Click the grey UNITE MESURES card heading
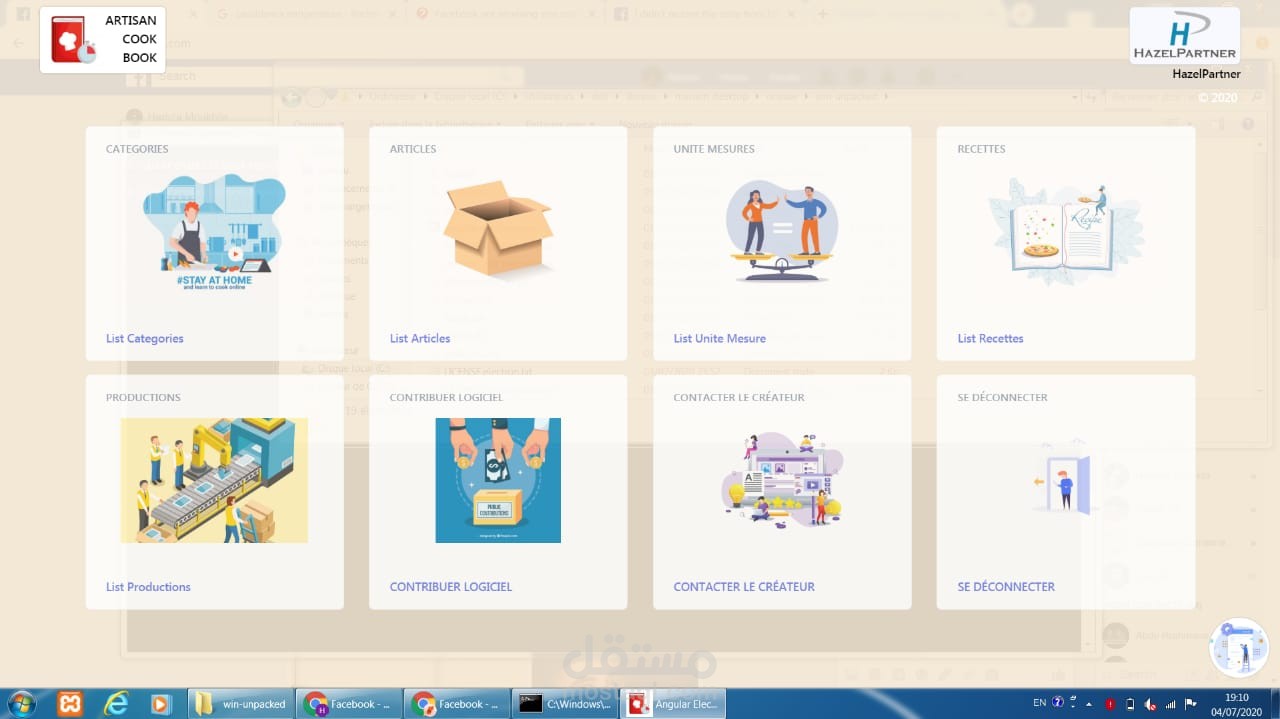Screen dimensions: 1280x719 [714, 149]
